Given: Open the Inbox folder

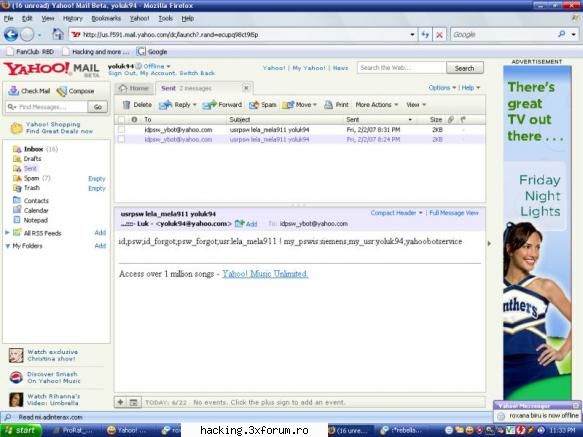Looking at the screenshot, I should pyautogui.click(x=33, y=149).
